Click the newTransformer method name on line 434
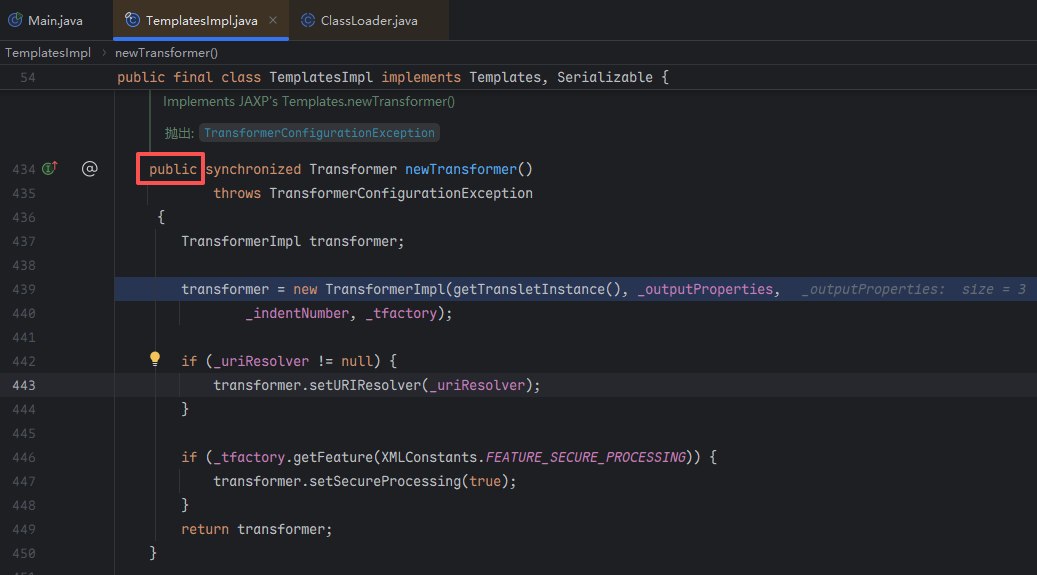The image size is (1037, 575). pos(461,169)
